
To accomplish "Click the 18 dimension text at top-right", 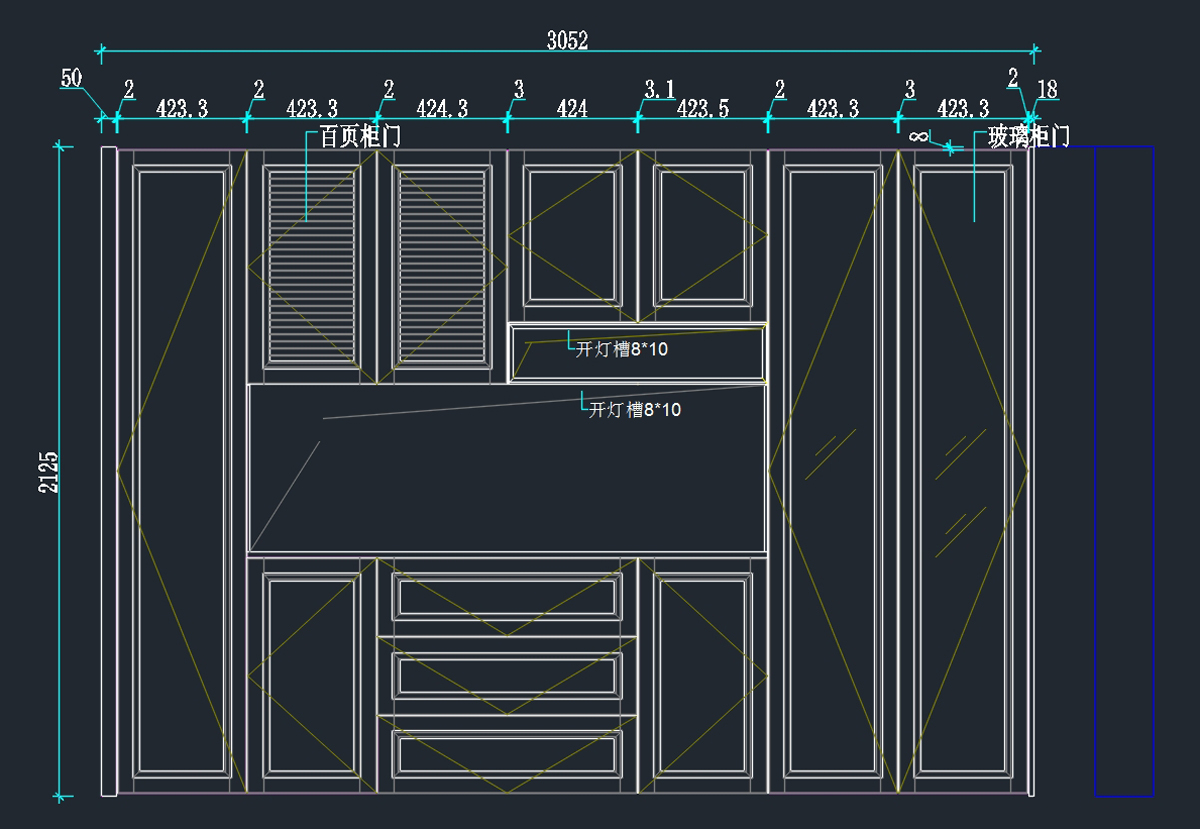I will click(1047, 90).
